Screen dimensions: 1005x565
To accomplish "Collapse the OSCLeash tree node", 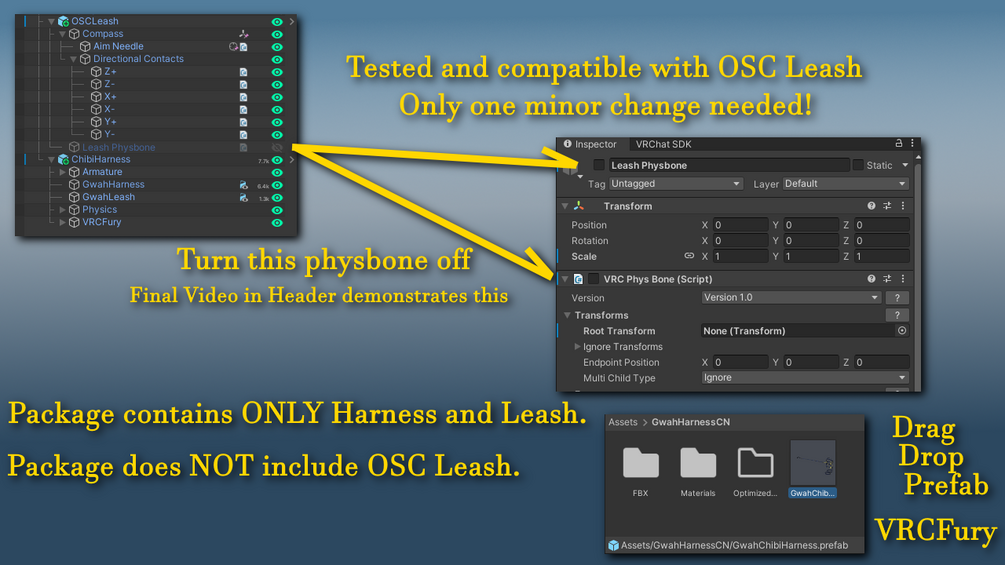I will tap(51, 21).
